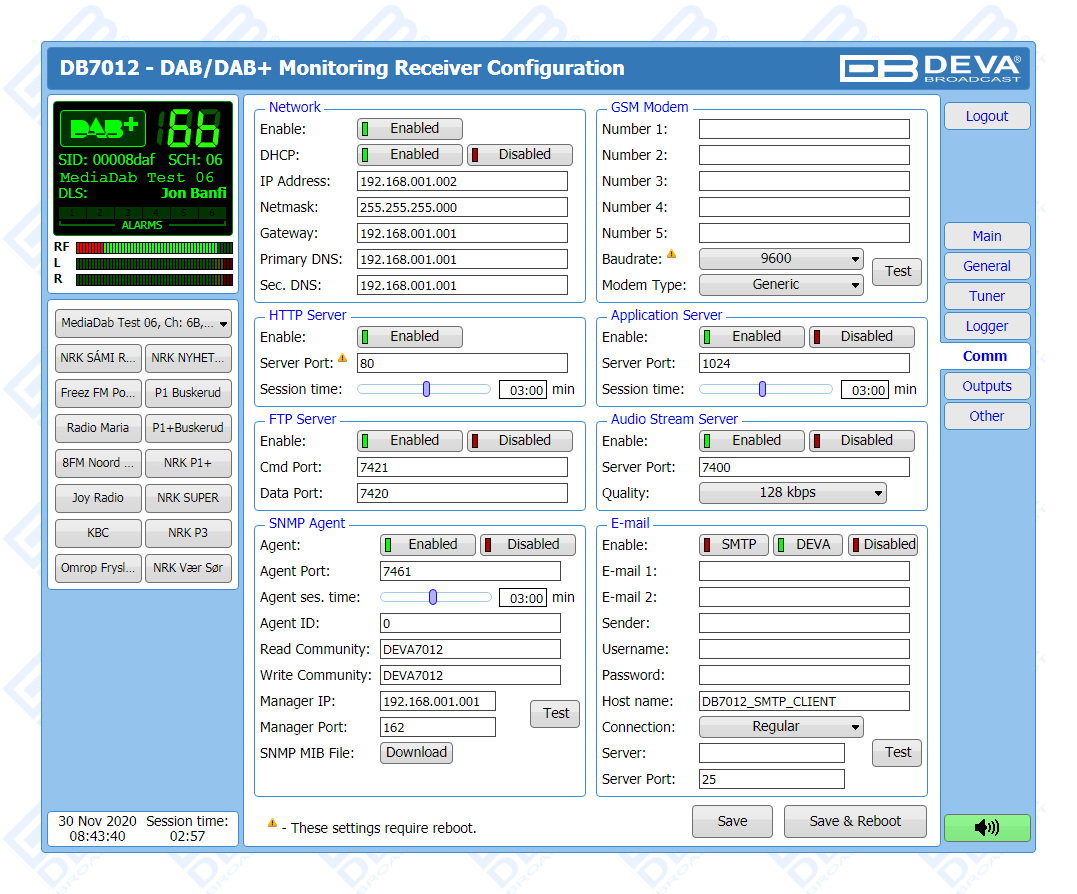Enable SMTP for E-mail

[x=733, y=545]
